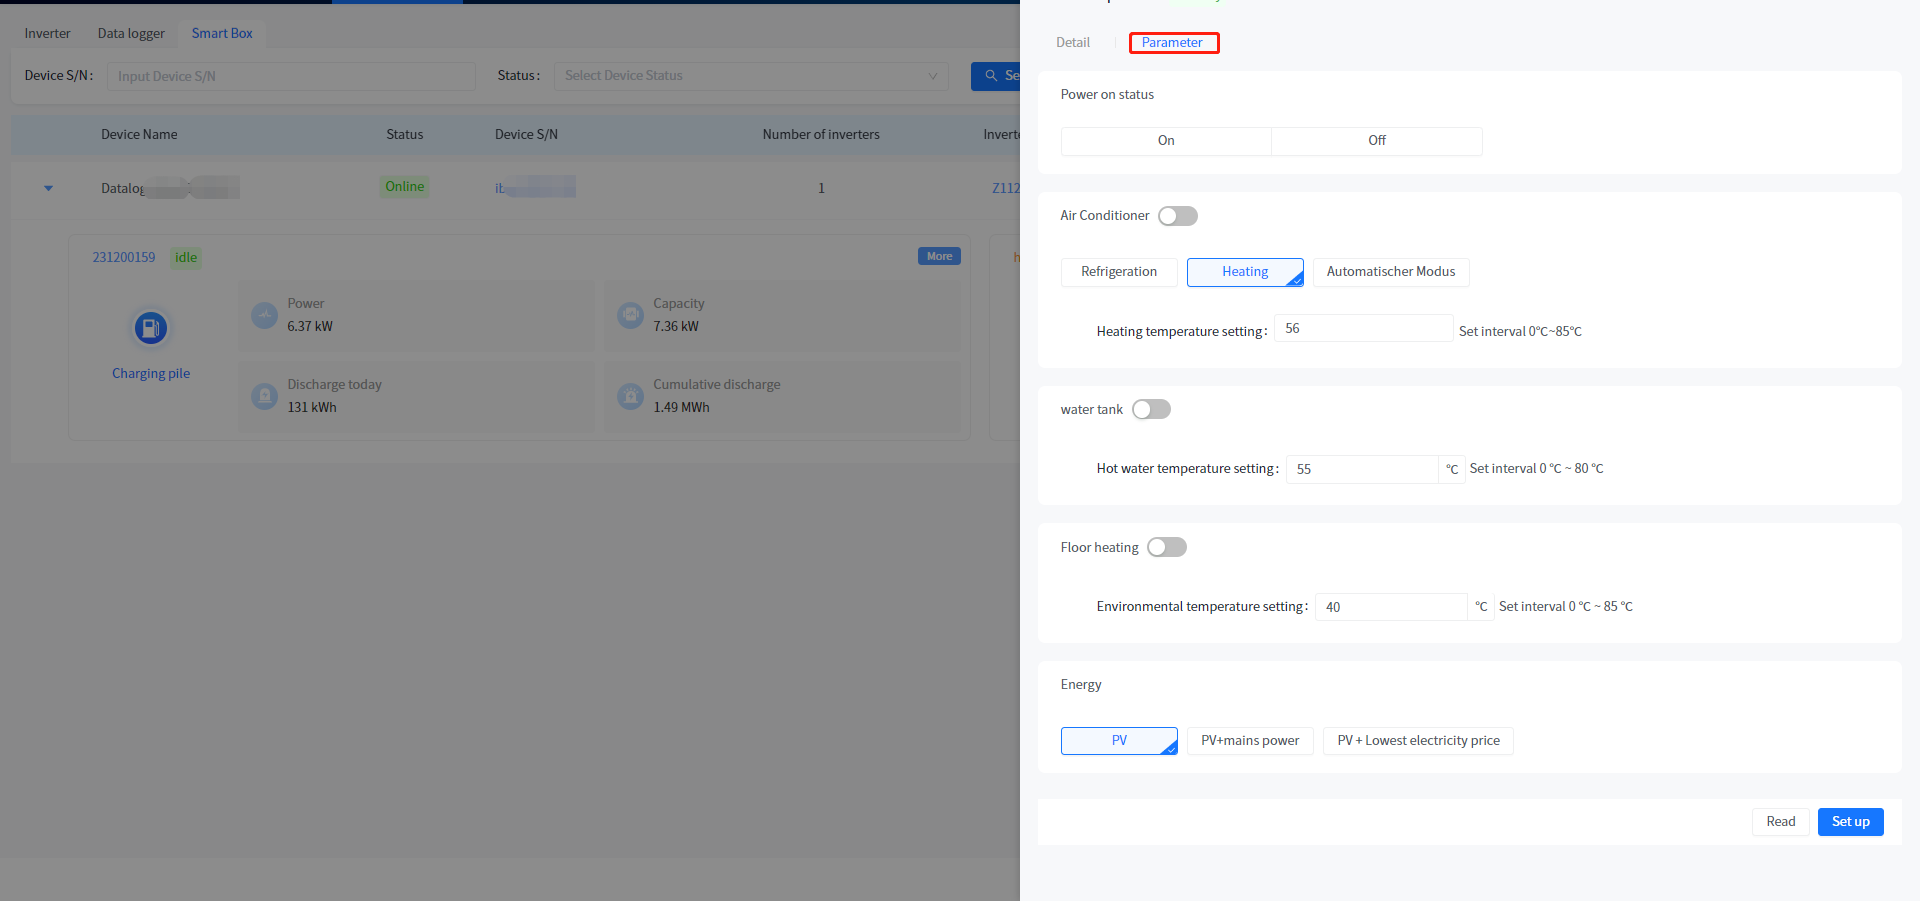The width and height of the screenshot is (1920, 901).
Task: Focus the Device S/N input field
Action: [x=290, y=77]
